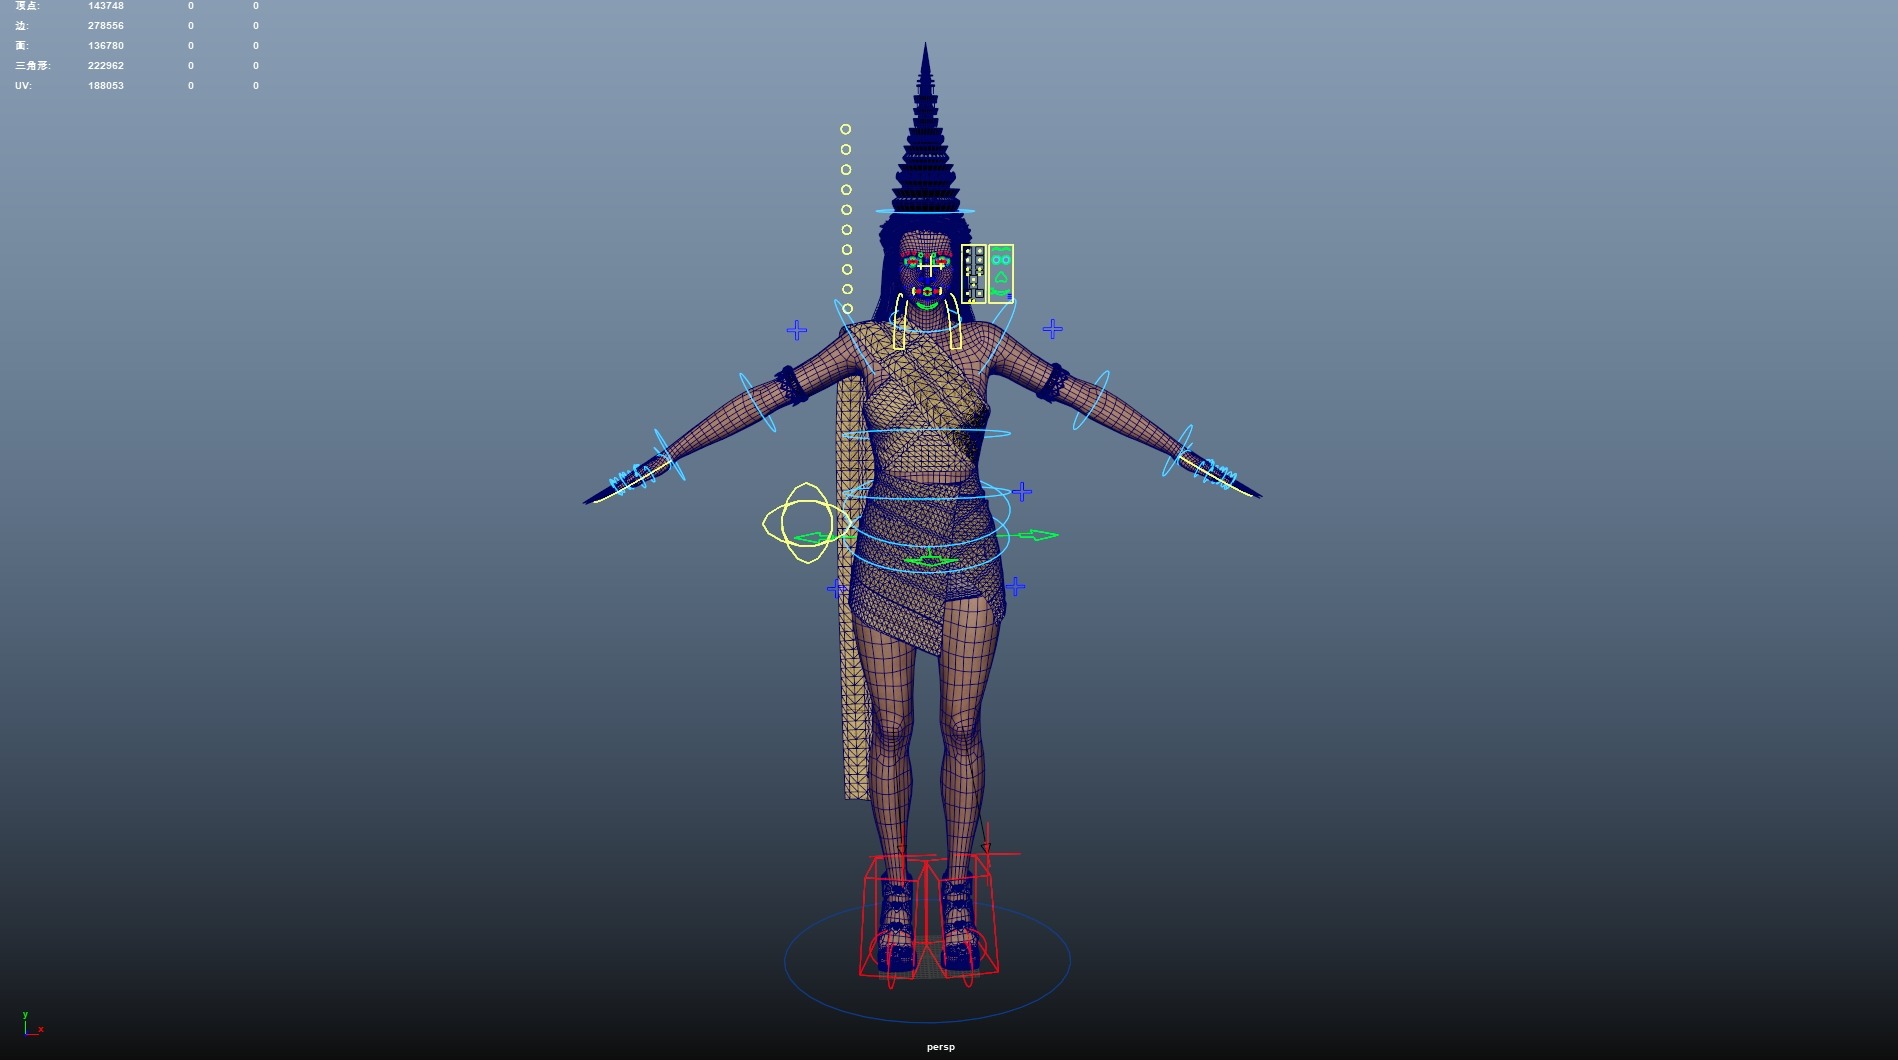
Task: Click the XY axis orientation gizmo
Action: (x=32, y=1024)
